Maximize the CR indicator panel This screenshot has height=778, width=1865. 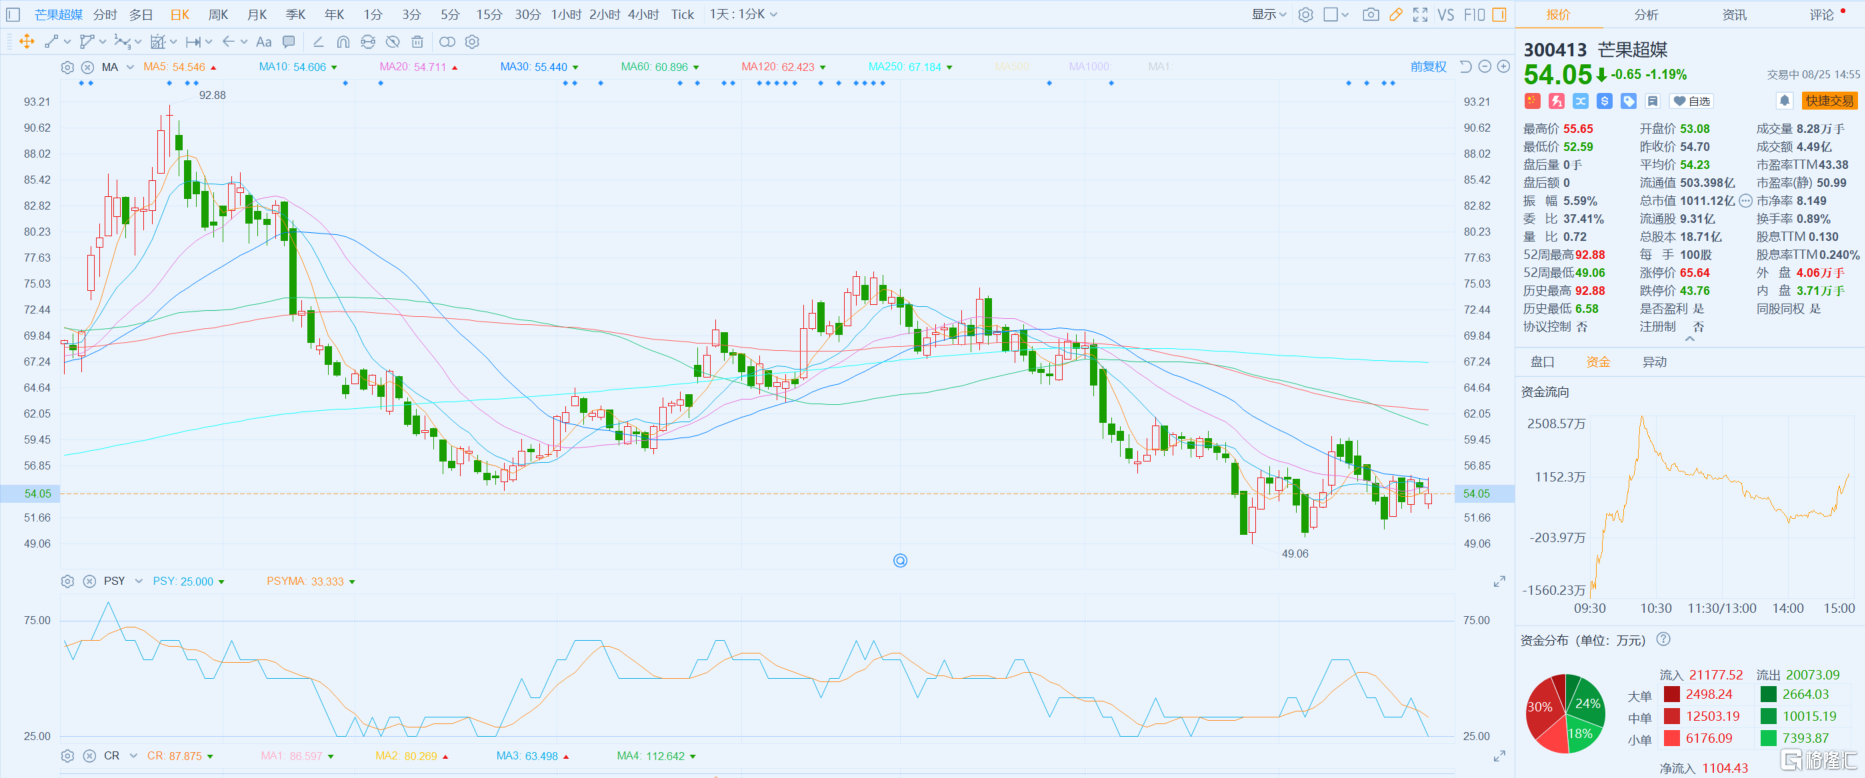coord(1499,757)
